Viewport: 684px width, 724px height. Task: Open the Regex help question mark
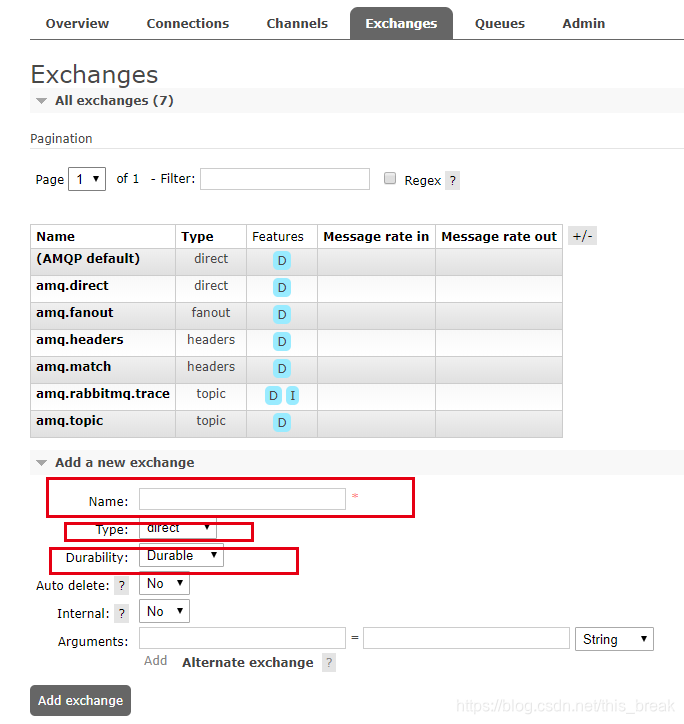click(x=453, y=181)
